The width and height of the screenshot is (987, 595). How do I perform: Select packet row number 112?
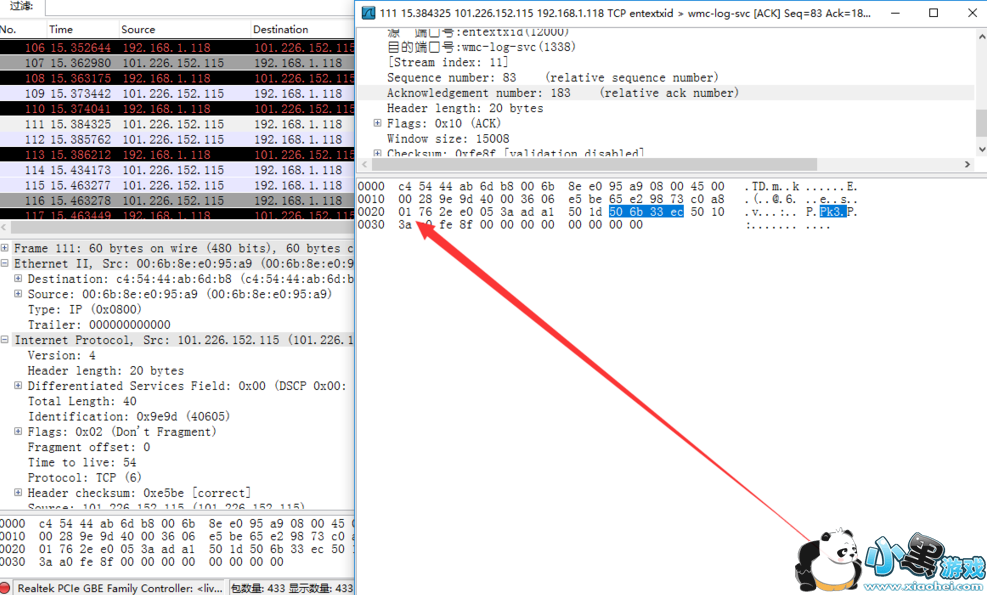177,139
